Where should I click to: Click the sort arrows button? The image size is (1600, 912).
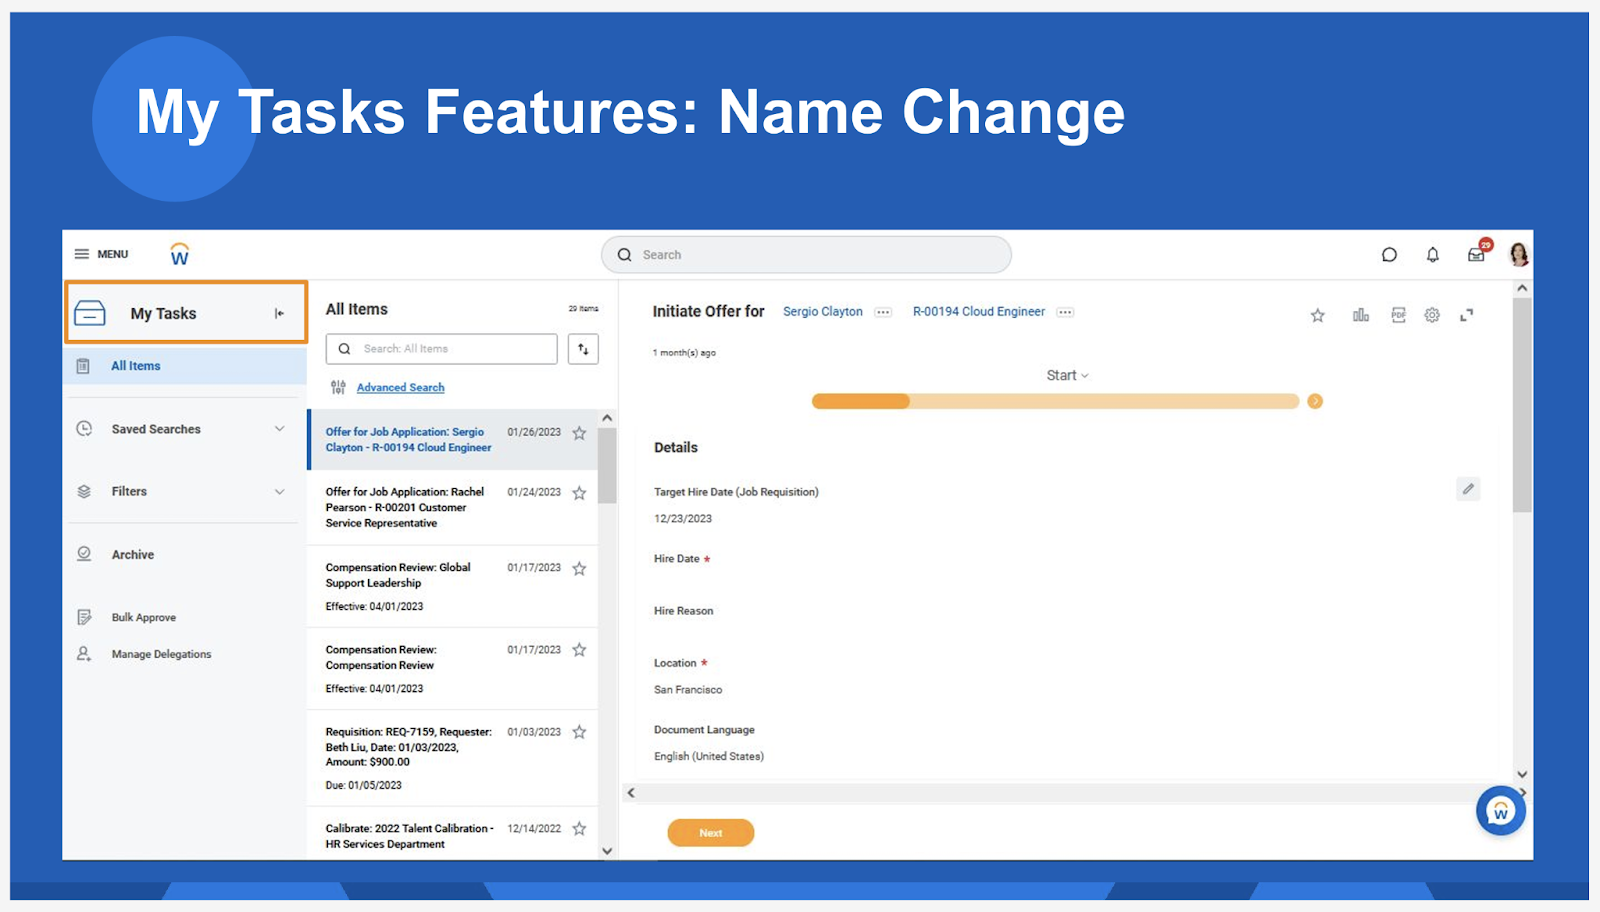(x=583, y=349)
